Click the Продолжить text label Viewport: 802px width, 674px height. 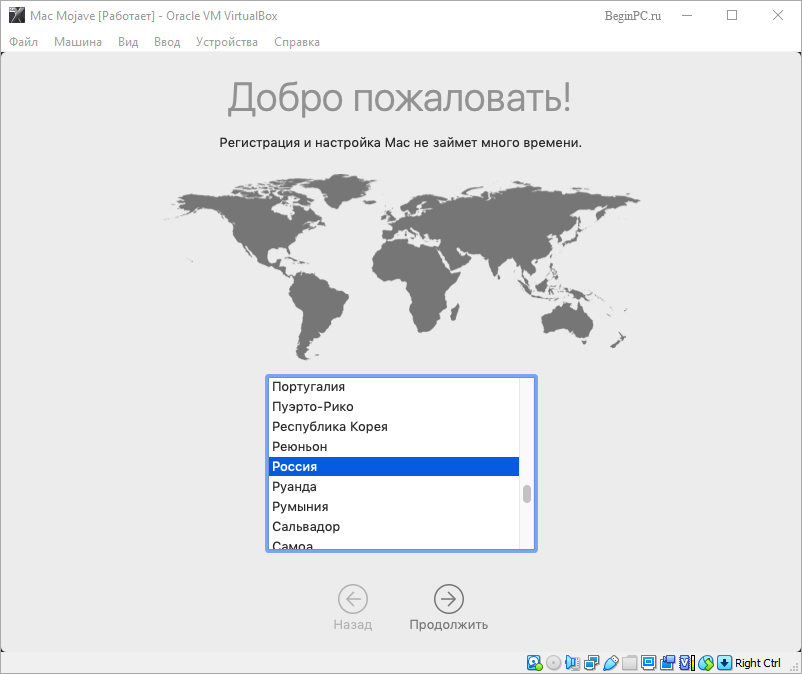pos(449,624)
